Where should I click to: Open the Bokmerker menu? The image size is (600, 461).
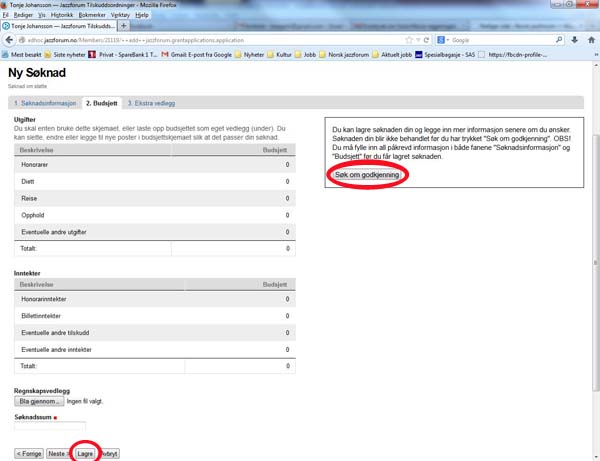[92, 16]
